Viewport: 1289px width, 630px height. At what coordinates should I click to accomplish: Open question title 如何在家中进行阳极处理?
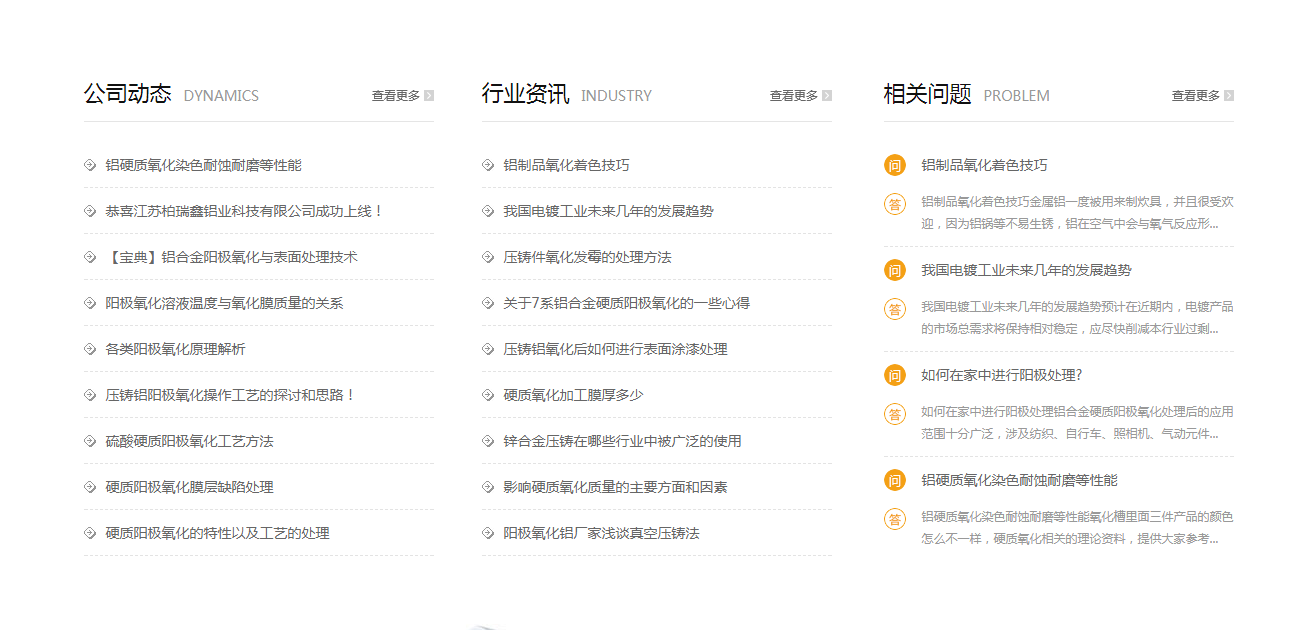click(x=1001, y=375)
